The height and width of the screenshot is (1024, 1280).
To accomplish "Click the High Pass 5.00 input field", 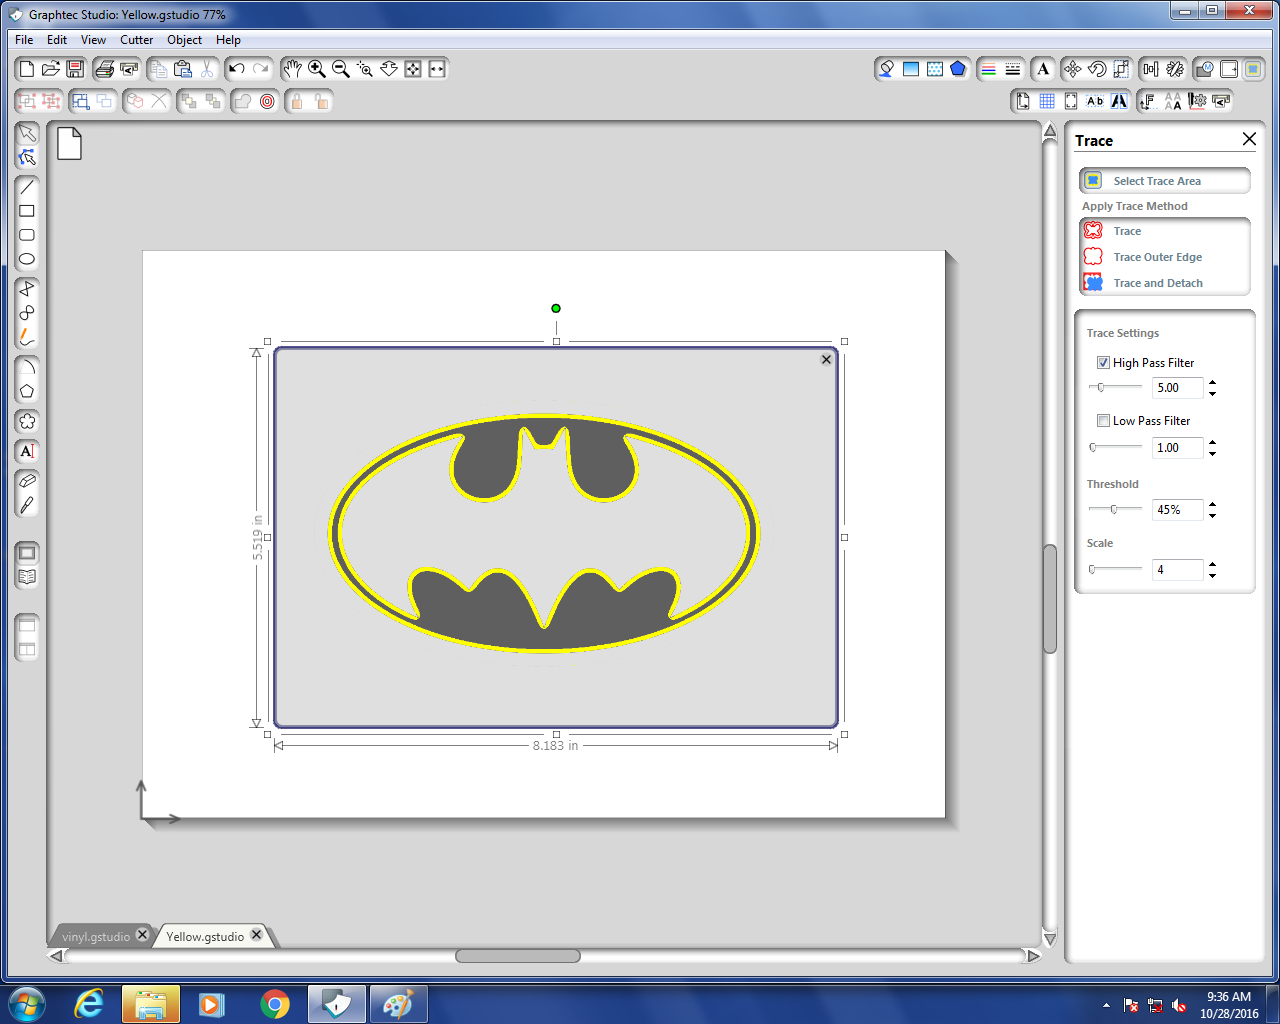I will pyautogui.click(x=1177, y=388).
